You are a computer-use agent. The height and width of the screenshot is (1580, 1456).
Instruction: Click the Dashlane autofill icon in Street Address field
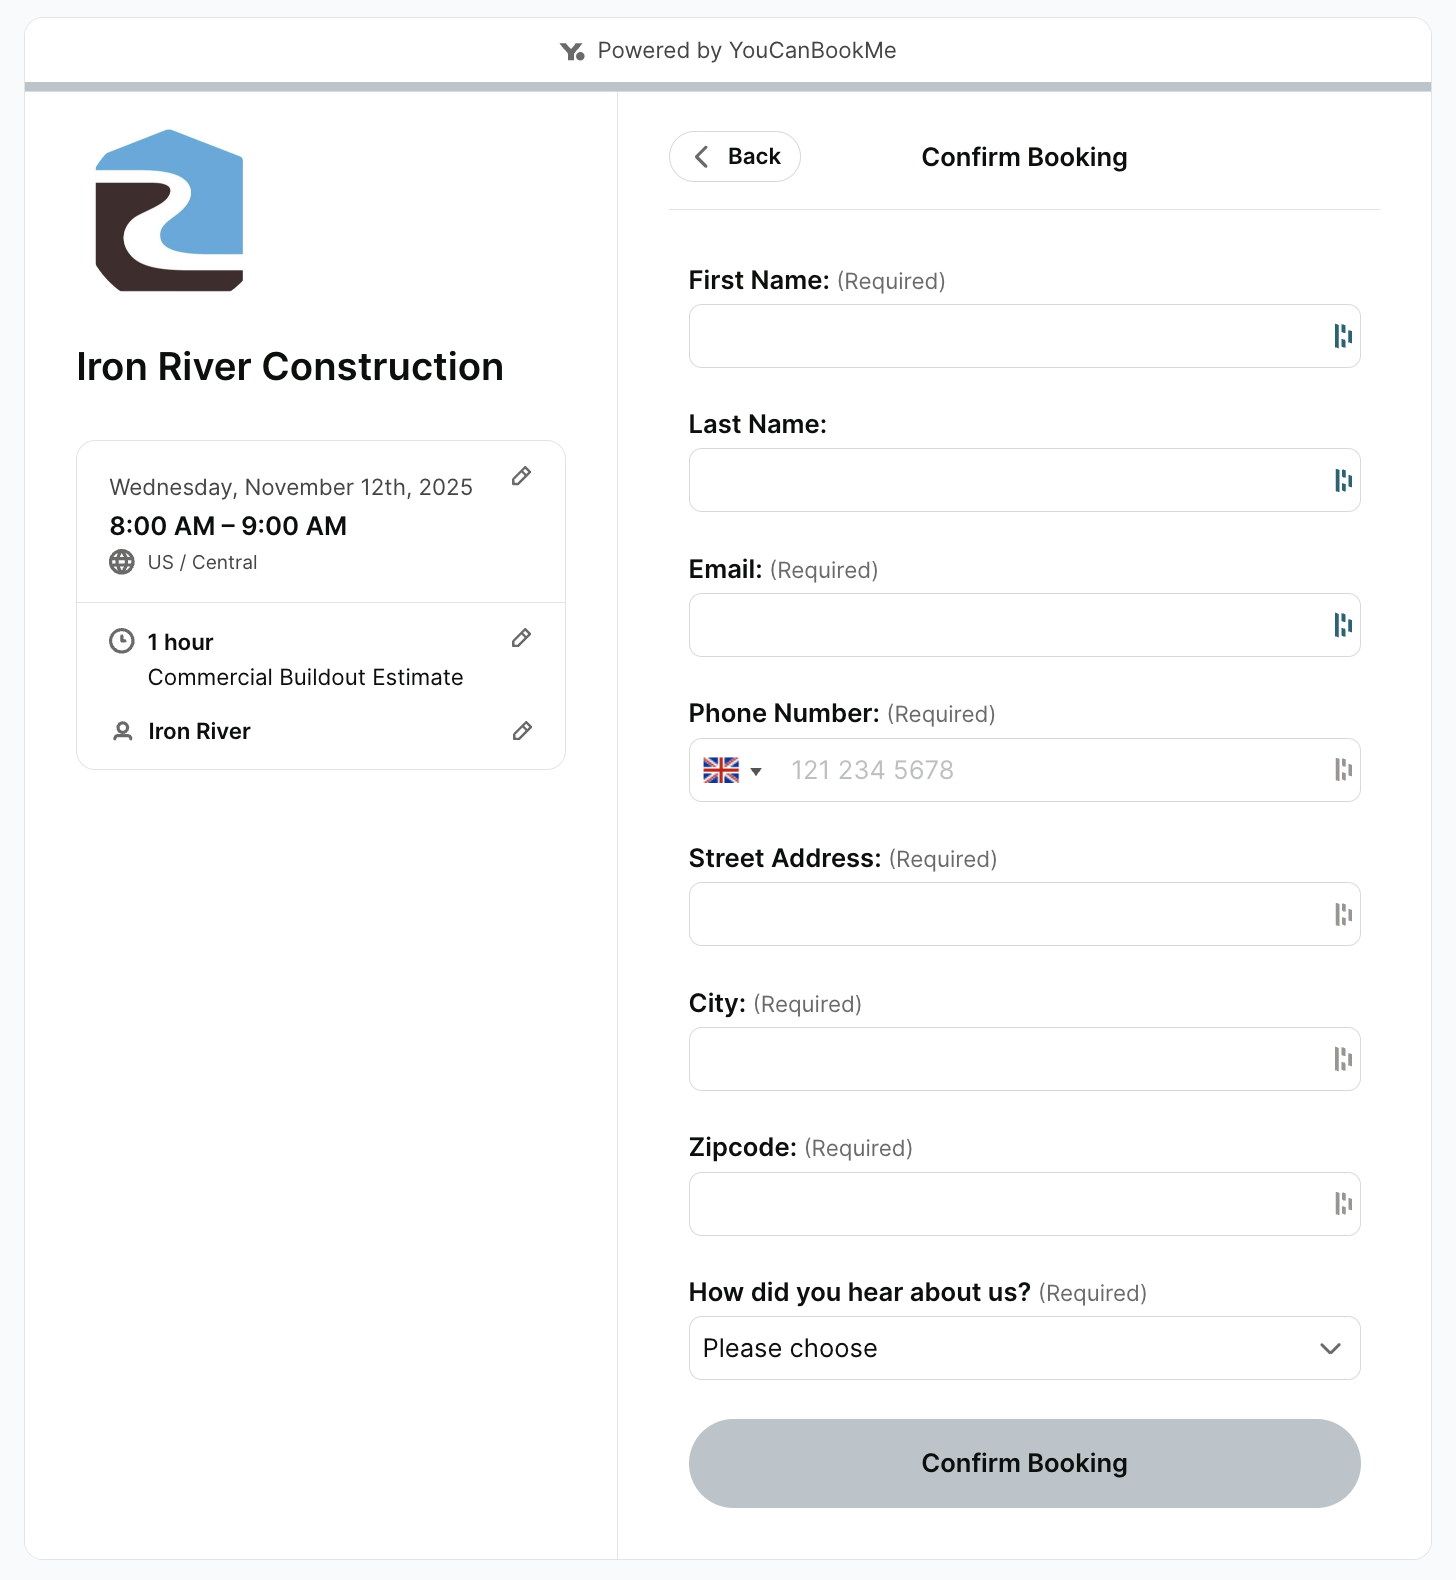(1343, 914)
